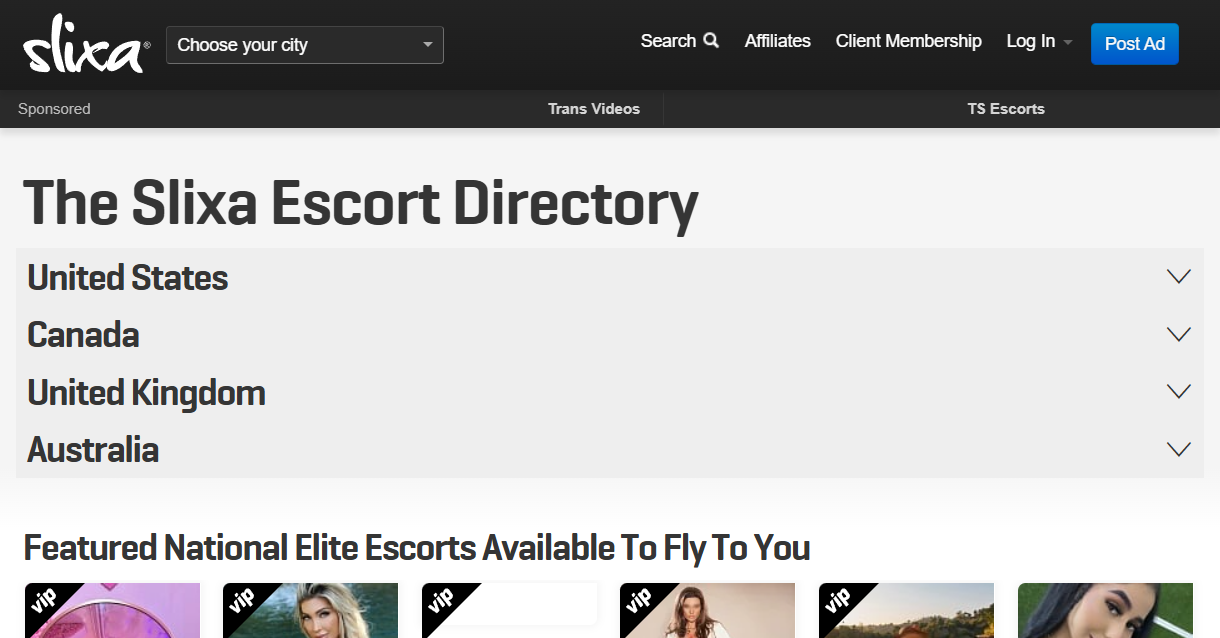Viewport: 1220px width, 638px height.
Task: Expand the United Kingdom chevron
Action: click(1179, 391)
